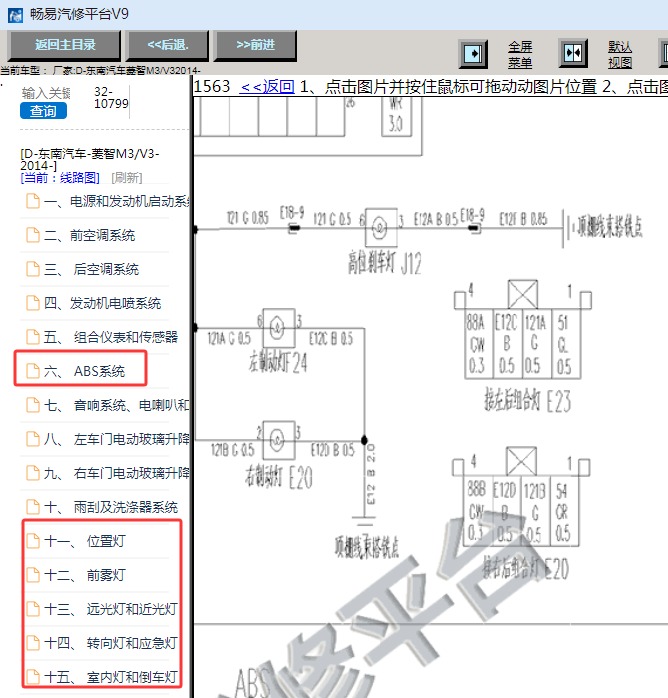Image resolution: width=668 pixels, height=698 pixels.
Task: Click the document icon beside 发动机电喷系统
Action: tap(32, 303)
